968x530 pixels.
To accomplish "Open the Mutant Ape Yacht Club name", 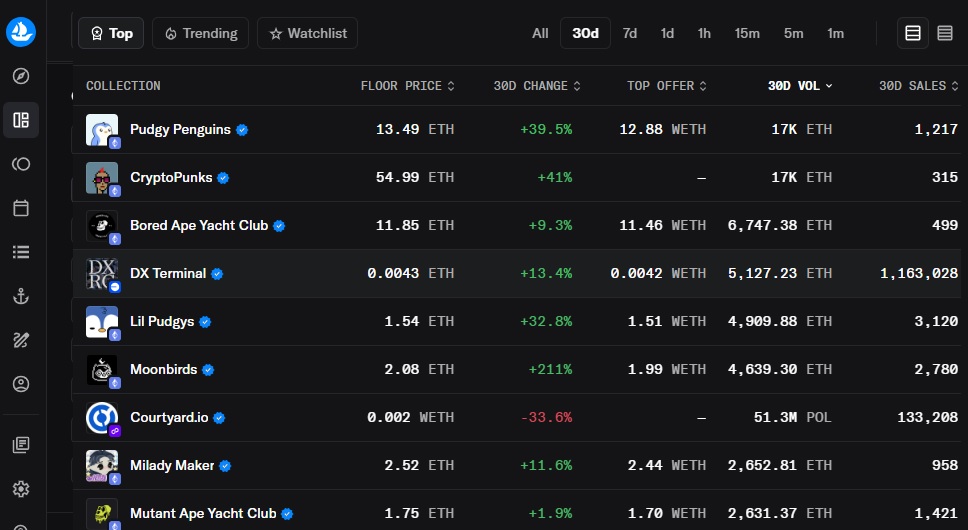I will click(x=203, y=513).
